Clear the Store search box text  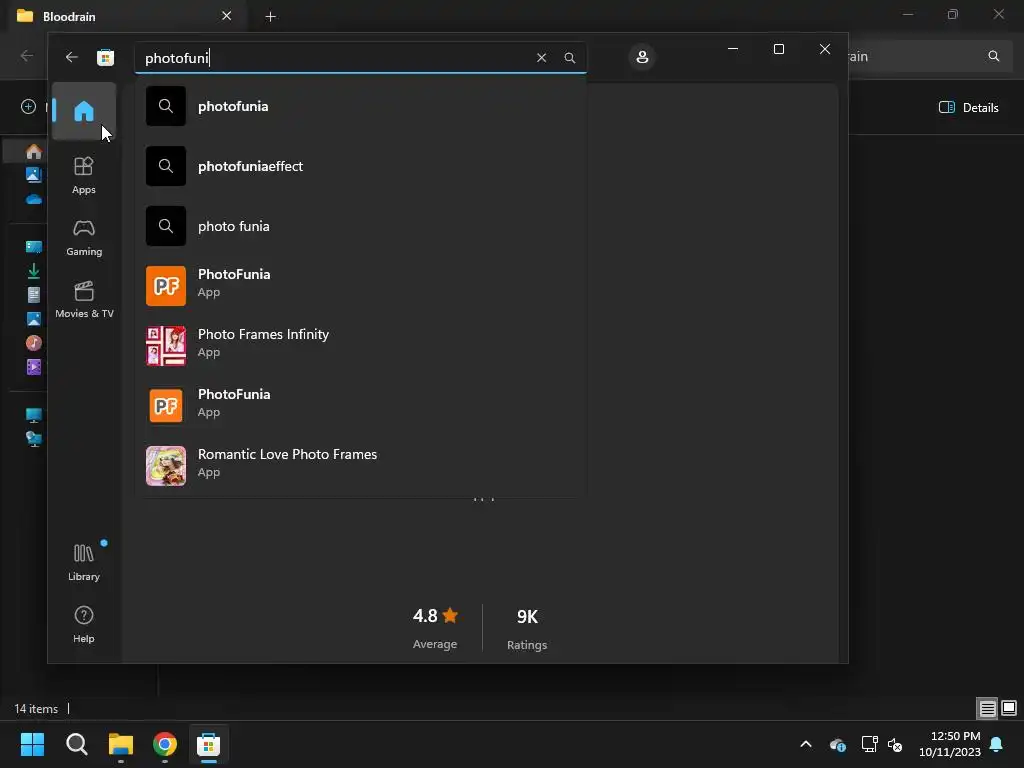[x=541, y=57]
